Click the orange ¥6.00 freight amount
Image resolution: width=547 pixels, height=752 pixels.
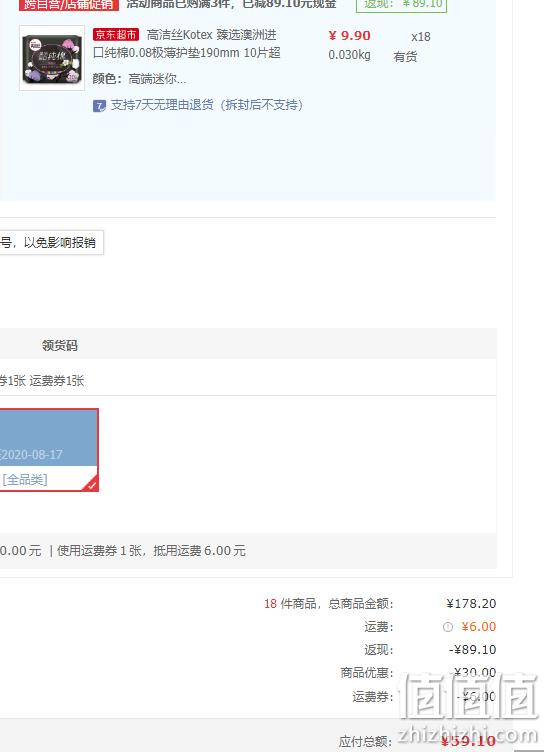coord(478,626)
